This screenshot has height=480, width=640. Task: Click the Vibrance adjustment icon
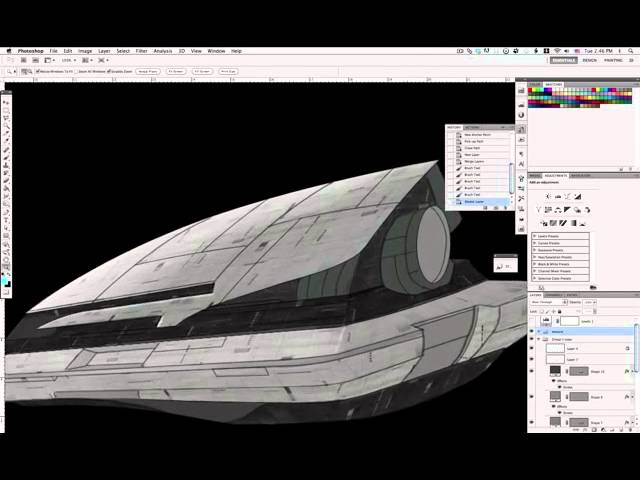point(539,209)
